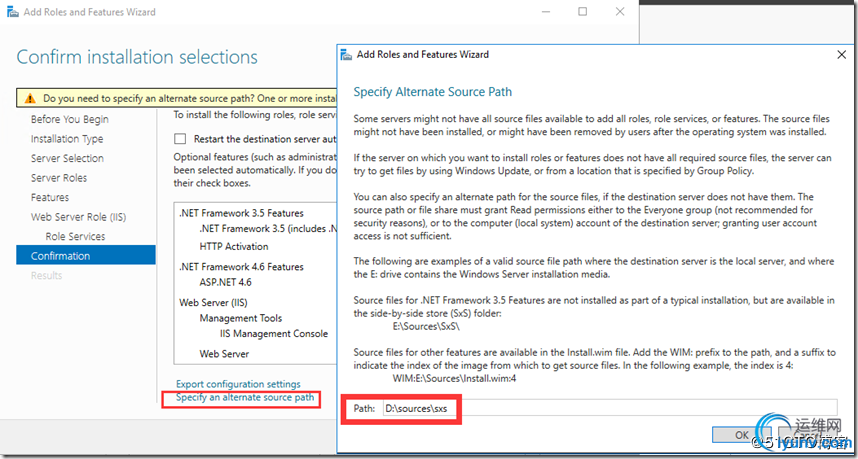This screenshot has width=858, height=459.
Task: Select Management Tools list entry
Action: tap(241, 318)
